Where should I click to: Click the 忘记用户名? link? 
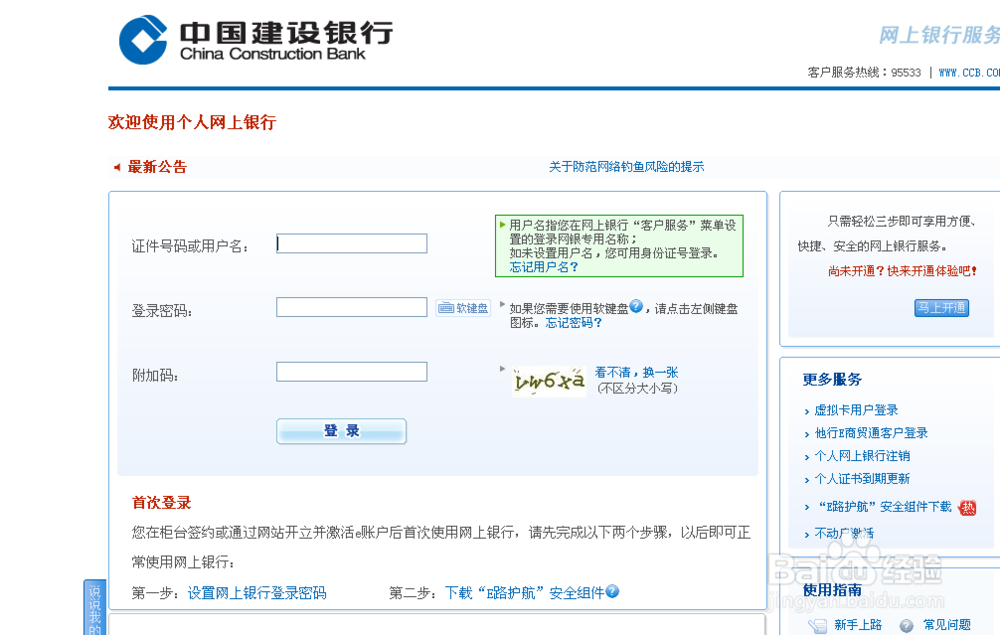543,267
